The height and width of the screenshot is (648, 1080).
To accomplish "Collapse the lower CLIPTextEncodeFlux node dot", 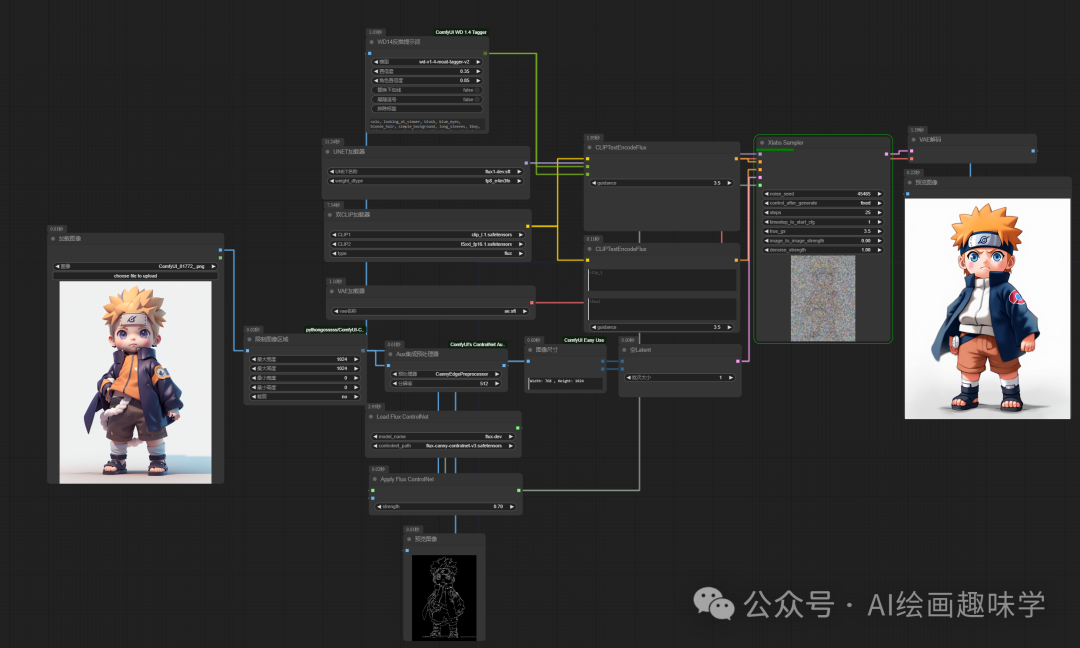I will [x=590, y=249].
